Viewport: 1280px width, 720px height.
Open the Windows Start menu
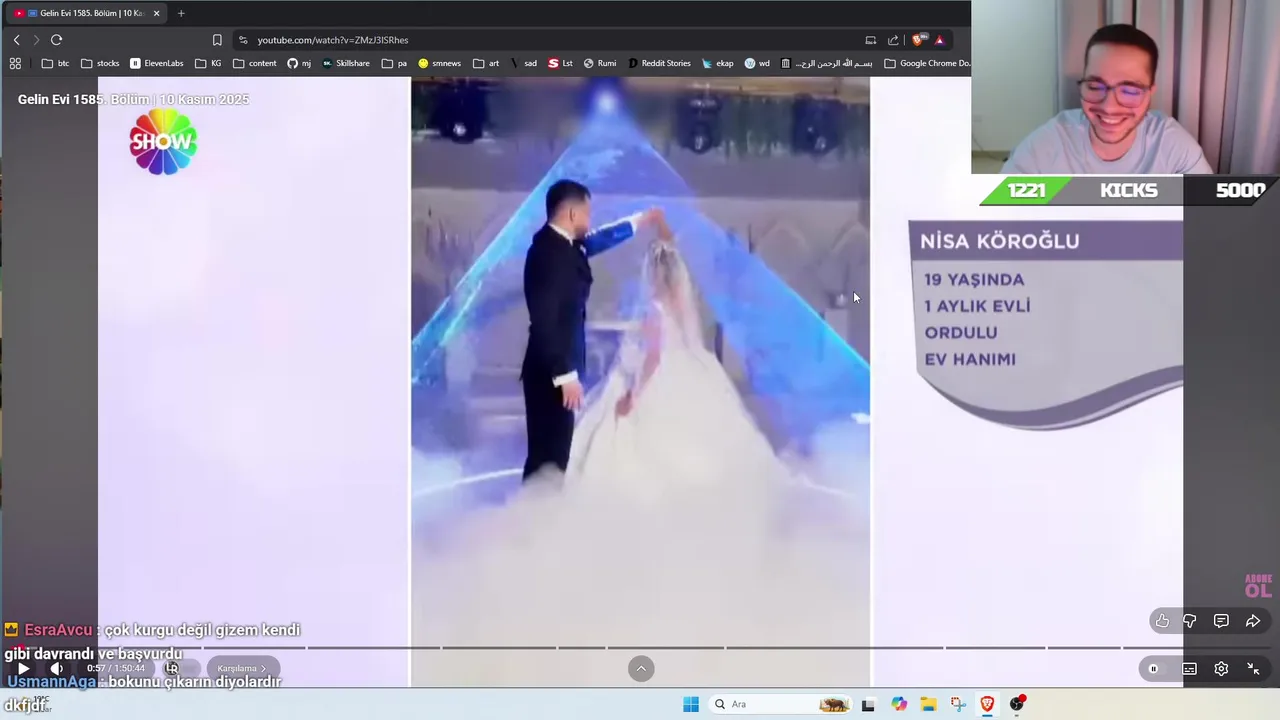pos(691,704)
